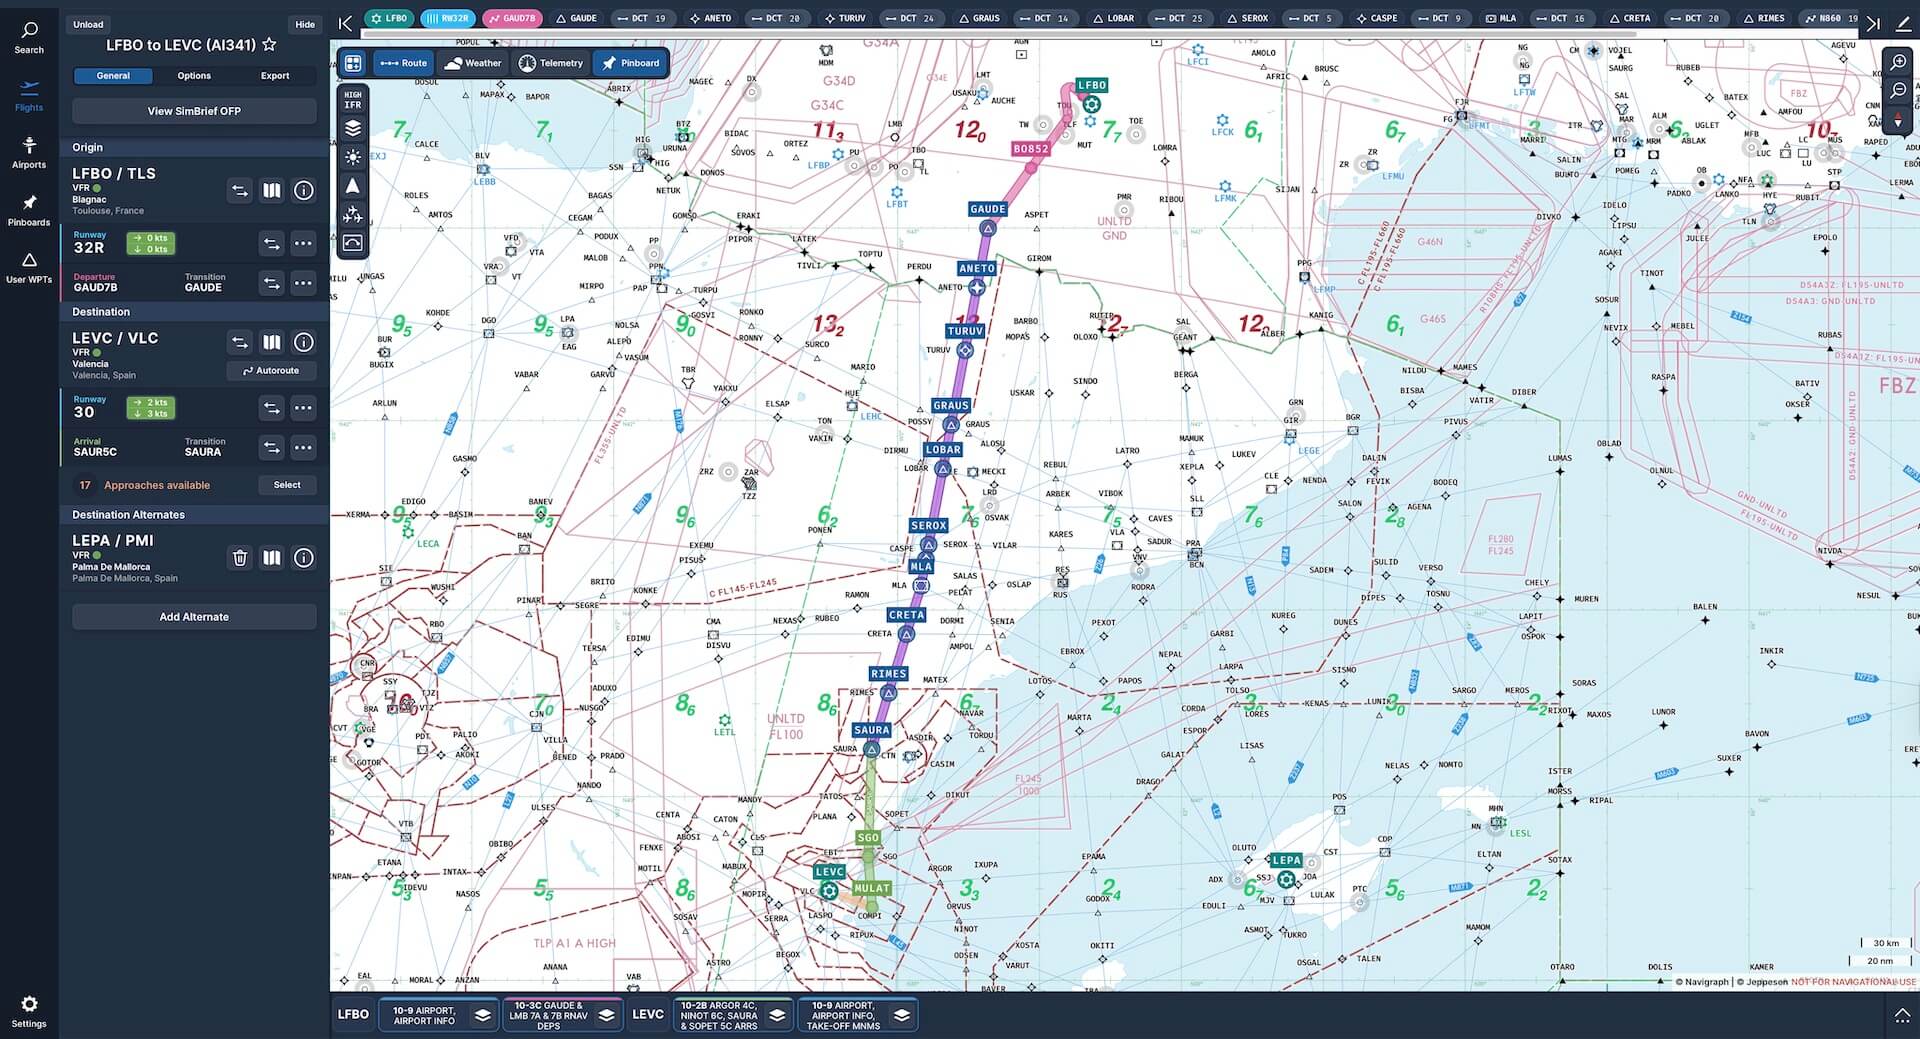
Task: Switch map brightness with the sun icon
Action: [x=353, y=157]
